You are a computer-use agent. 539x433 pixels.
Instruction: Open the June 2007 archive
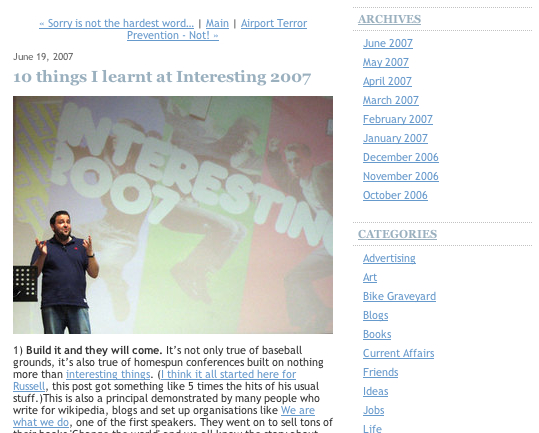[388, 43]
